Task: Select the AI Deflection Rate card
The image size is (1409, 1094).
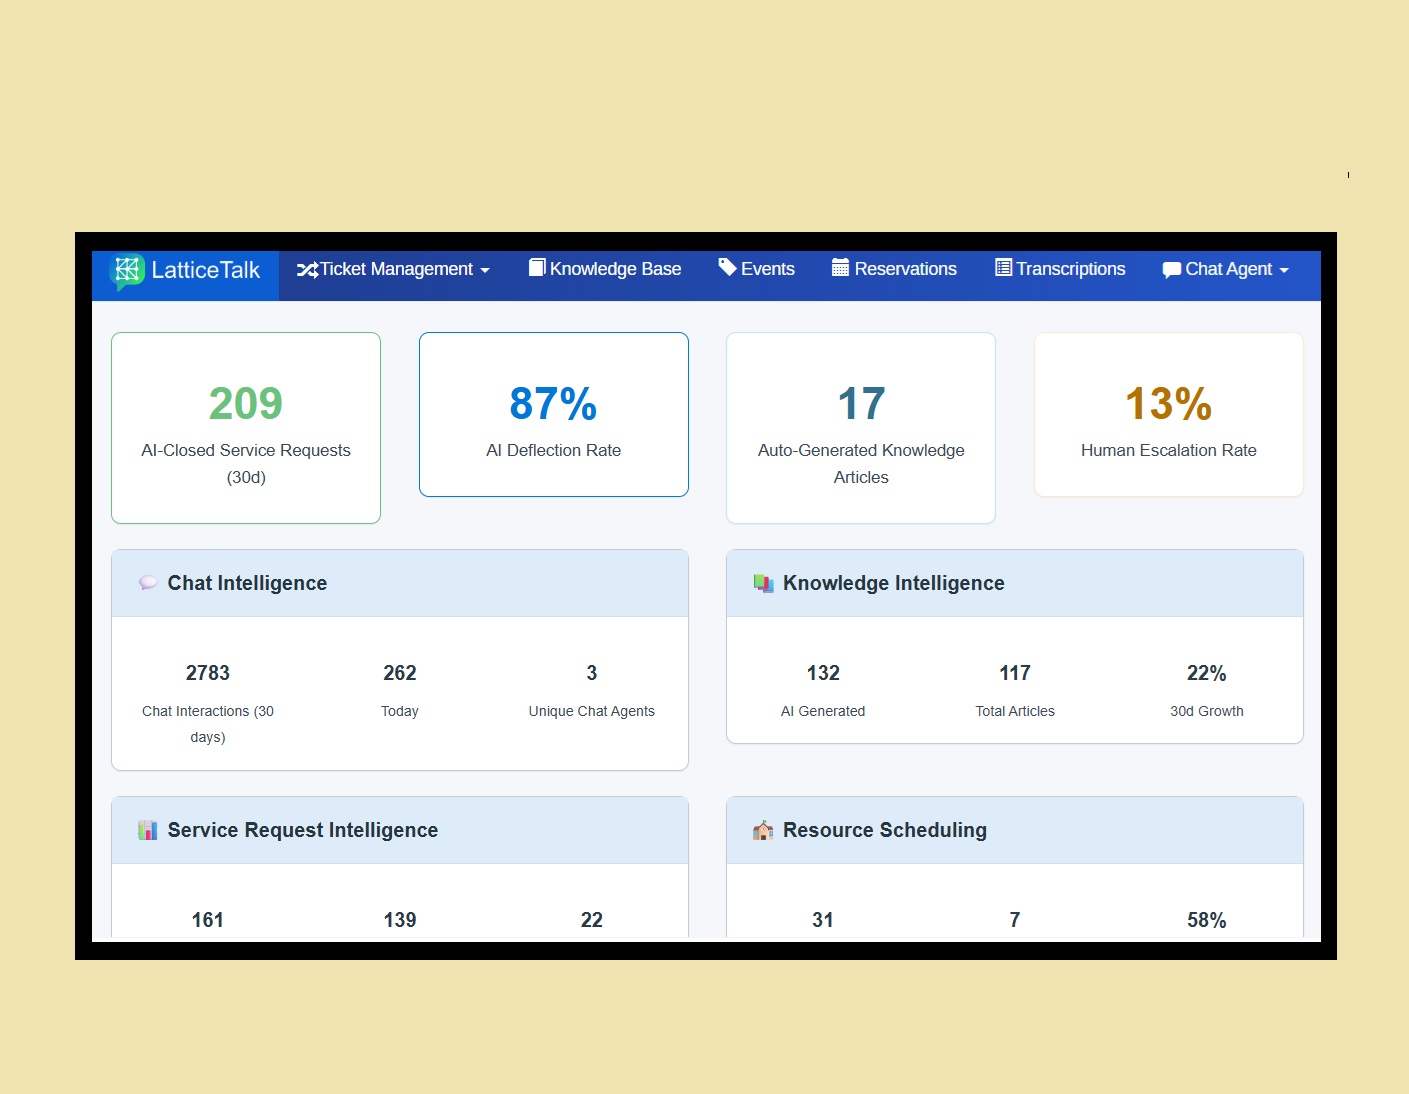Action: [553, 414]
